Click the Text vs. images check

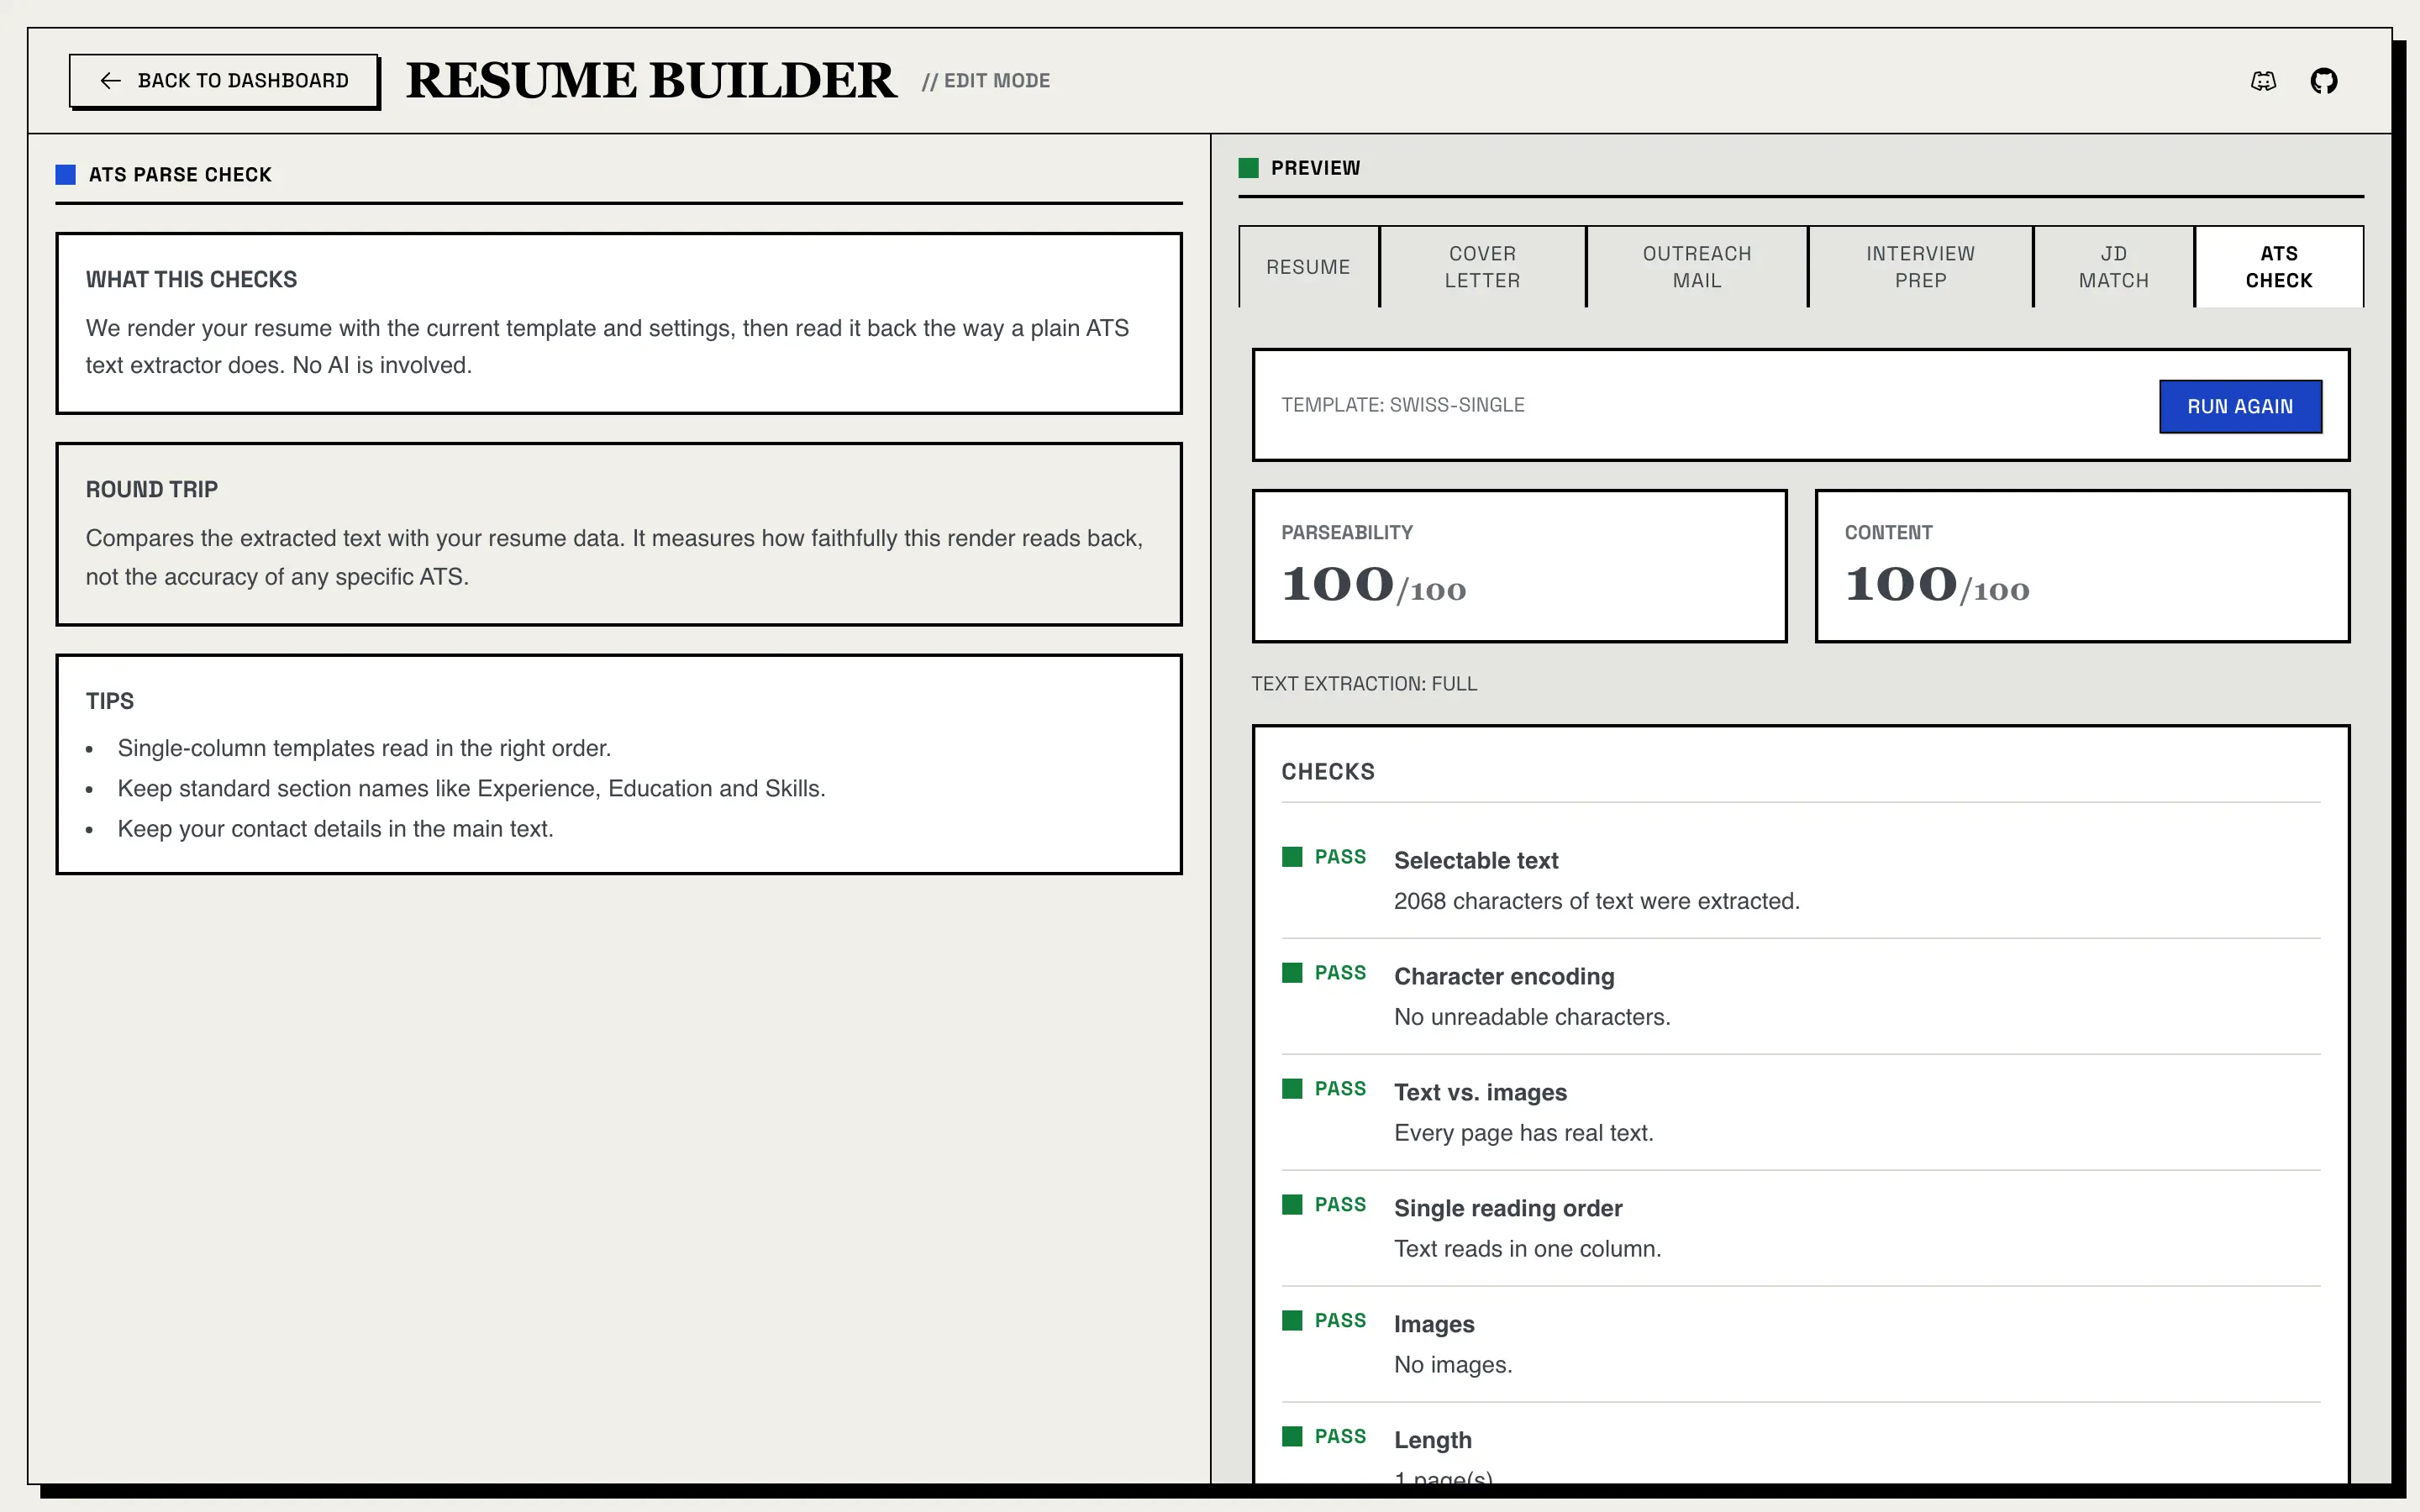[x=1801, y=1112]
